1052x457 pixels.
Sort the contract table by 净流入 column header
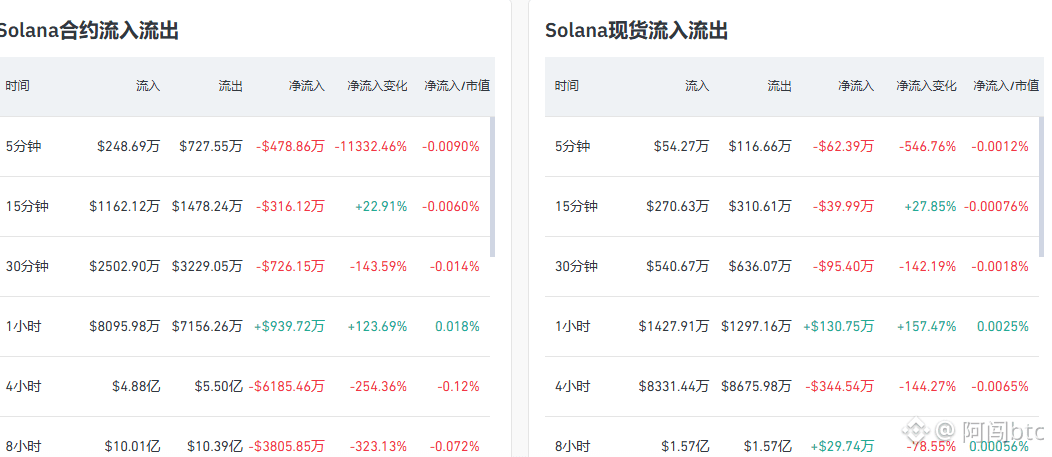(307, 86)
